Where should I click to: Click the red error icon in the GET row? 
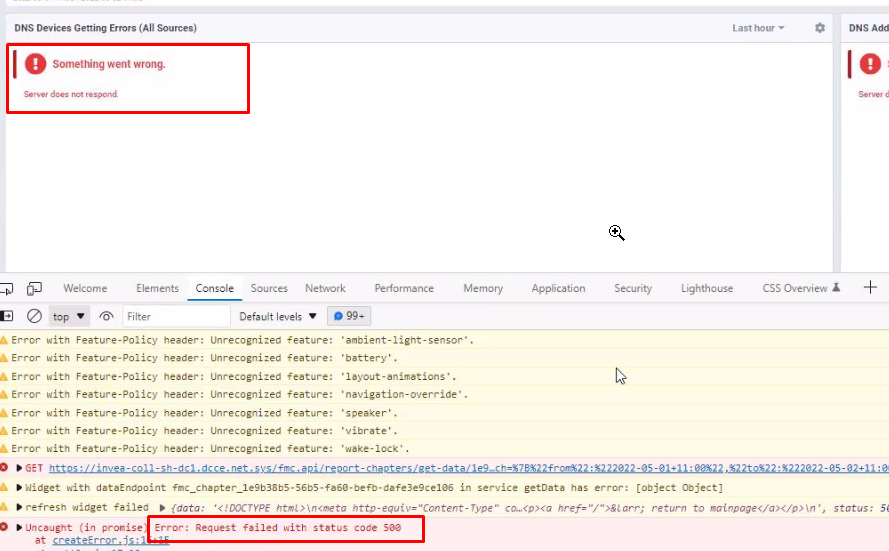click(4, 467)
